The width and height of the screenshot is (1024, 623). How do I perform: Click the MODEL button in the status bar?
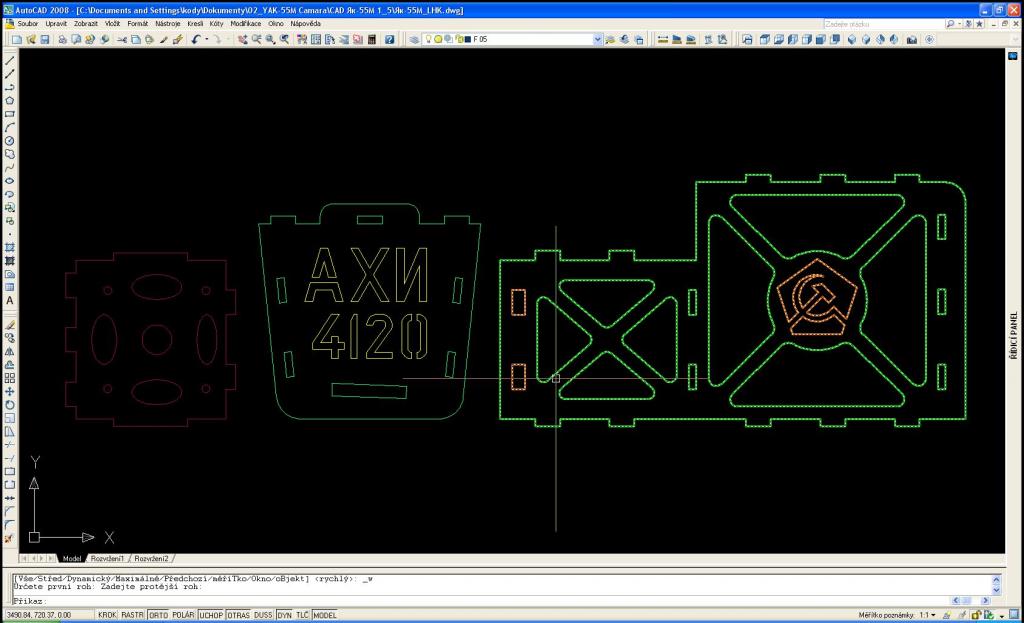(x=325, y=615)
